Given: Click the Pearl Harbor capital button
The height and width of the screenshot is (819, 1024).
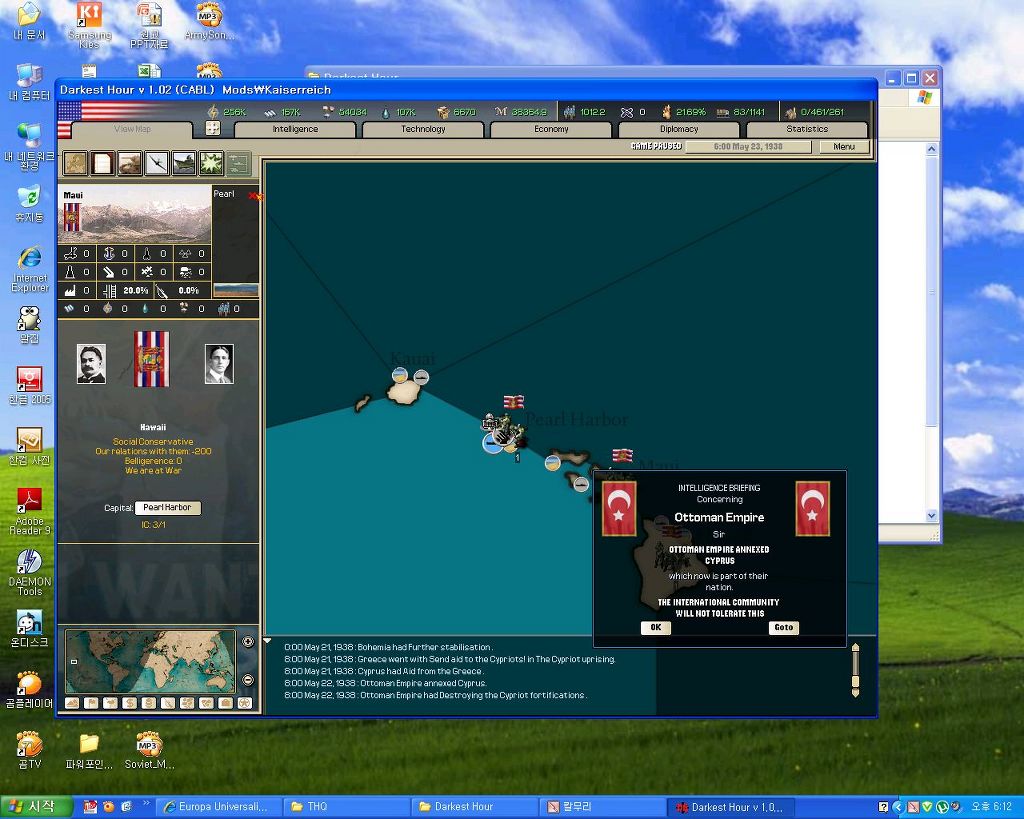Looking at the screenshot, I should click(x=168, y=507).
